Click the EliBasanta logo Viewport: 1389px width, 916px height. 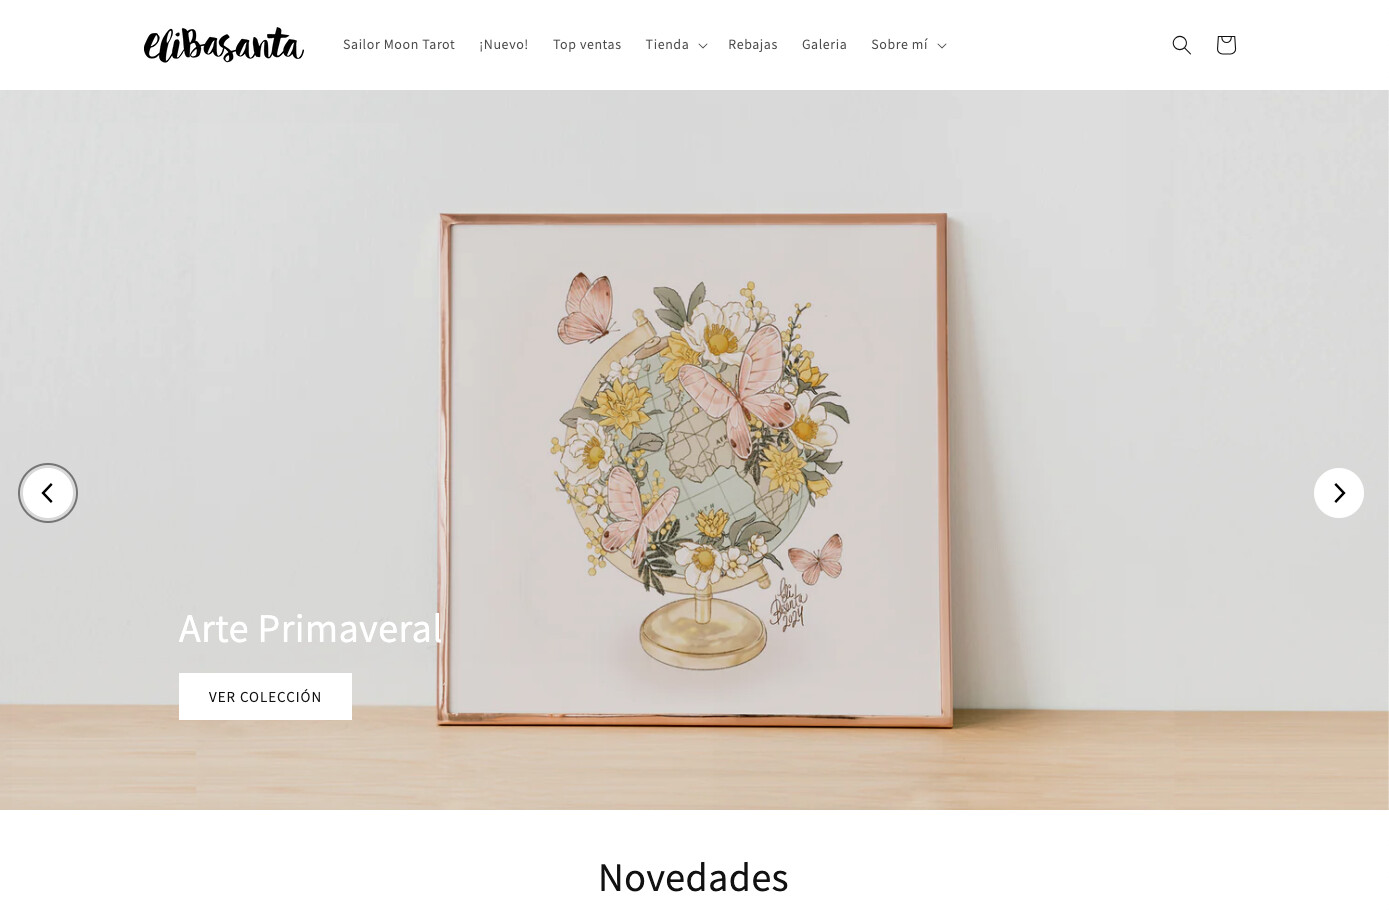click(x=223, y=45)
